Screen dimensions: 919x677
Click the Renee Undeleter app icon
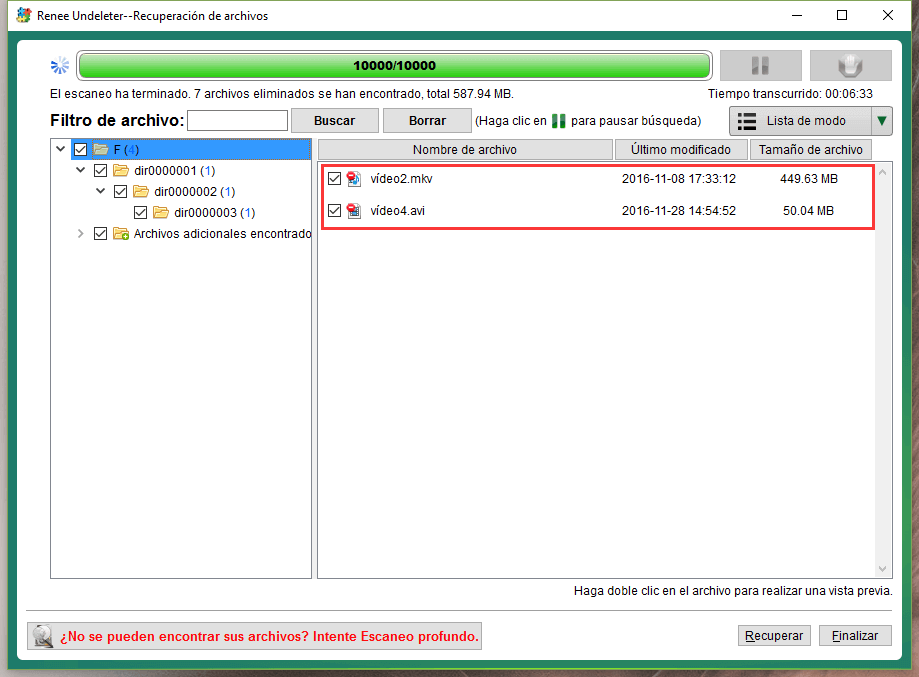point(24,15)
